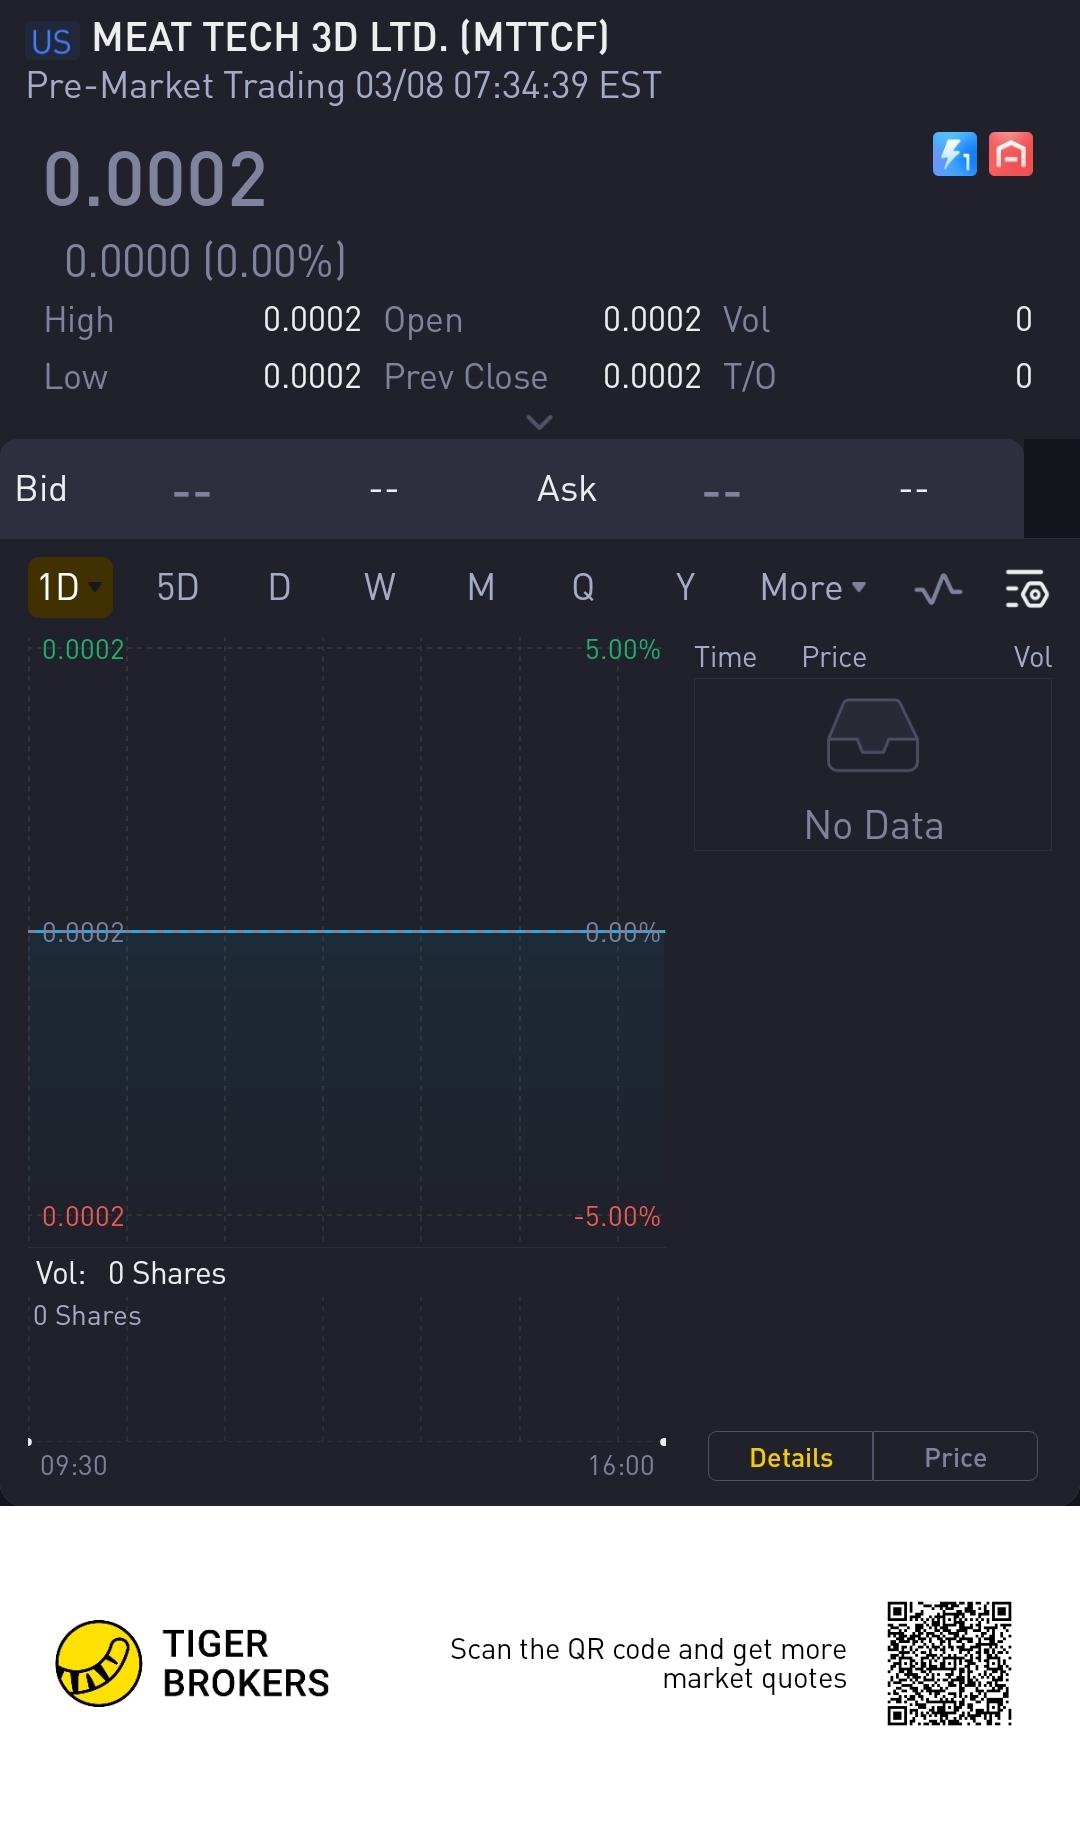Tap the blue lightning quick-trade icon
This screenshot has width=1080, height=1822.
[954, 155]
